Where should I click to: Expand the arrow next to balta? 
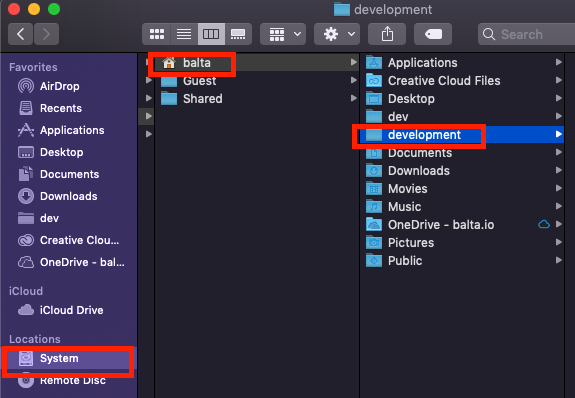(354, 62)
